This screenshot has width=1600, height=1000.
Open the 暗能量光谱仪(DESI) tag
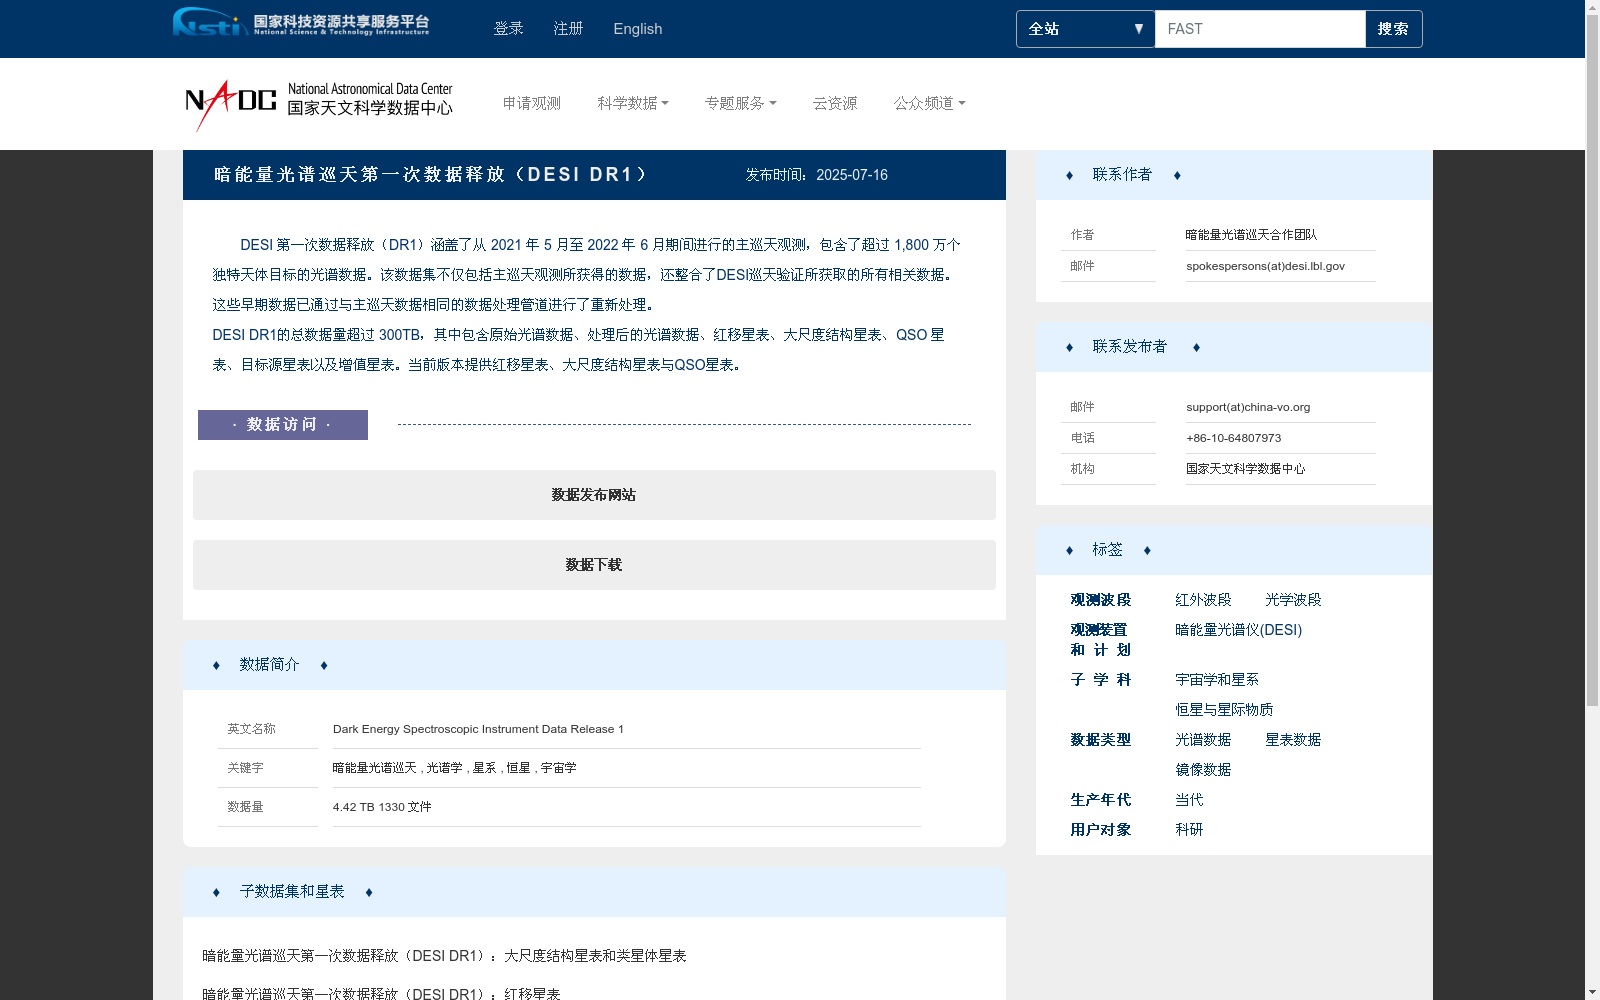pos(1238,629)
